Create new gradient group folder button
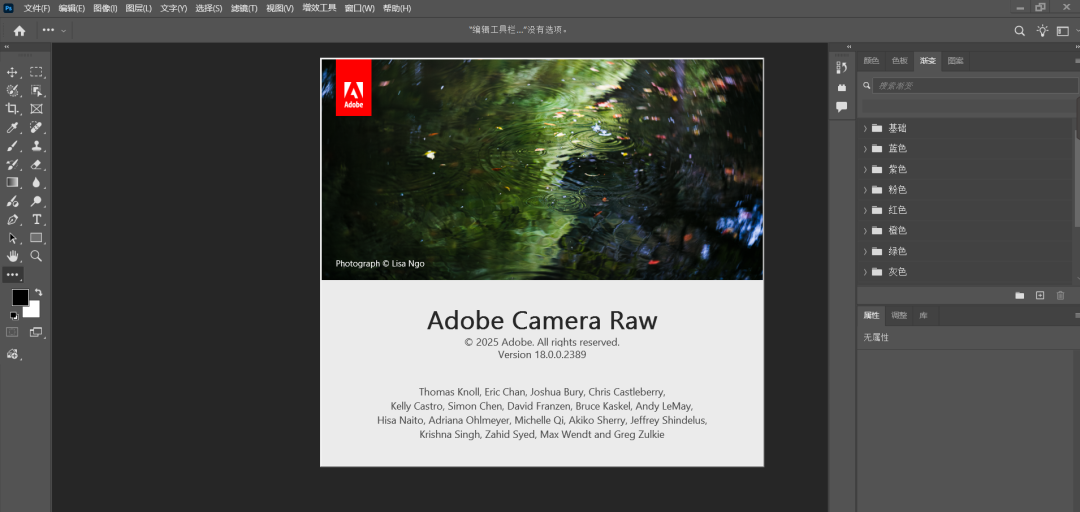 (1019, 296)
